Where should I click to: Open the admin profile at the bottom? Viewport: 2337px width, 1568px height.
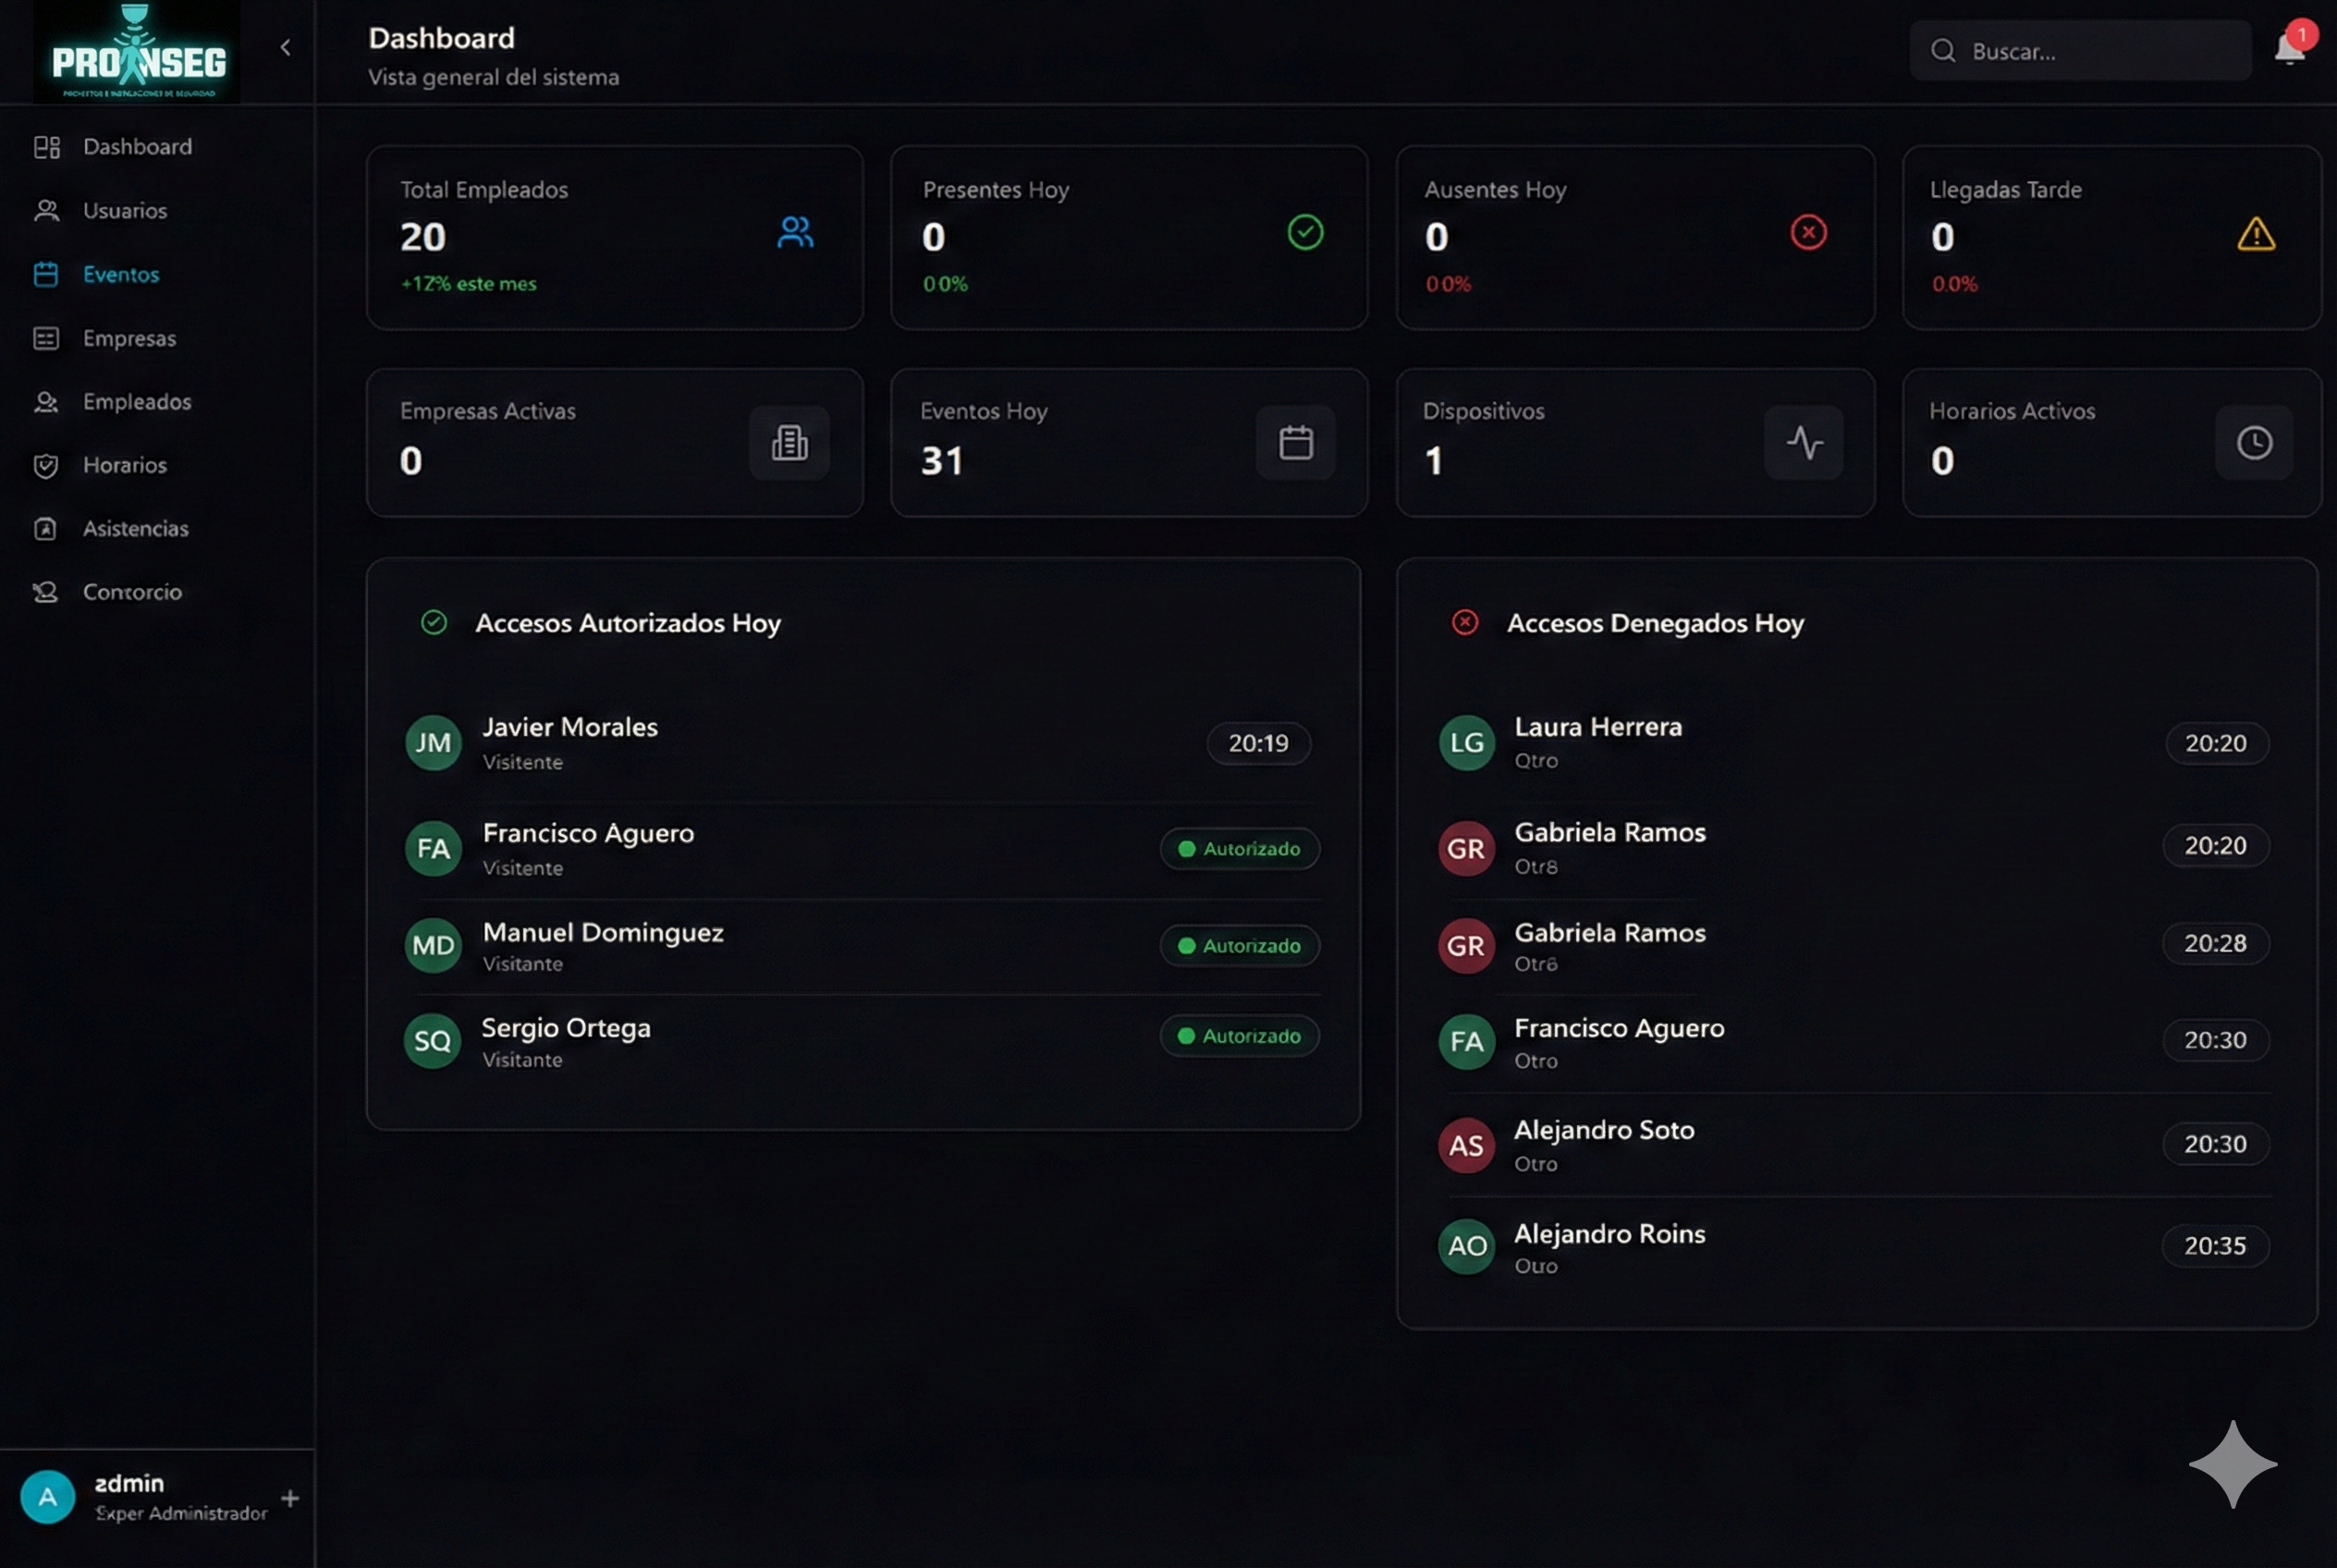(x=130, y=1495)
